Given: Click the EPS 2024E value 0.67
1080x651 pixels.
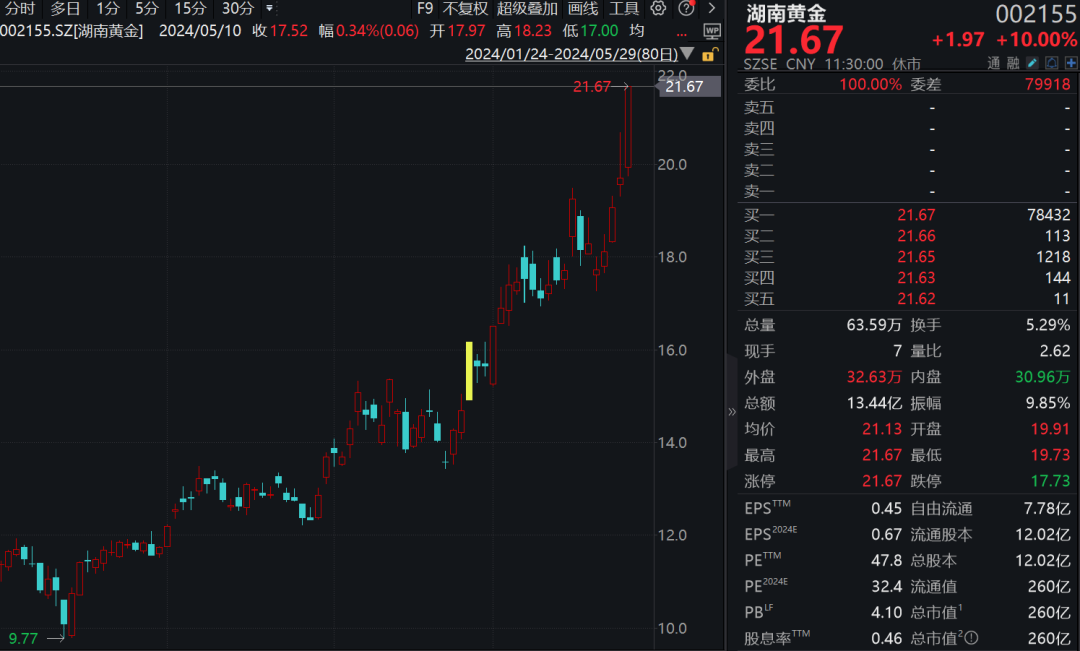Looking at the screenshot, I should click(x=886, y=535).
